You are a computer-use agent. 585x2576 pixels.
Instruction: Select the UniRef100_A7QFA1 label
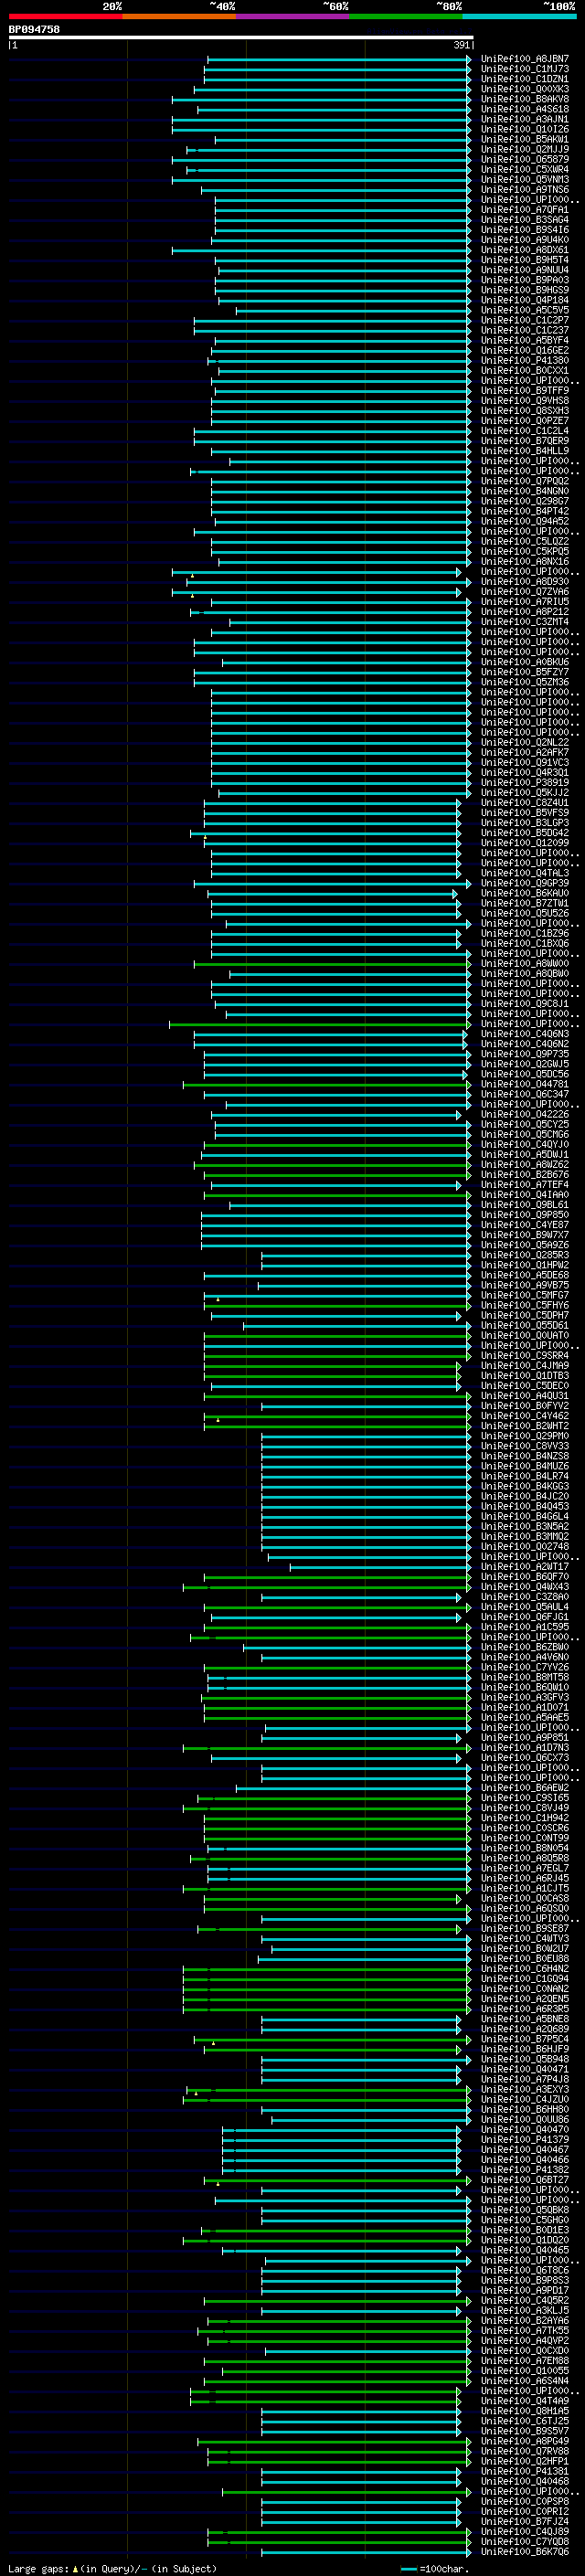(x=525, y=210)
